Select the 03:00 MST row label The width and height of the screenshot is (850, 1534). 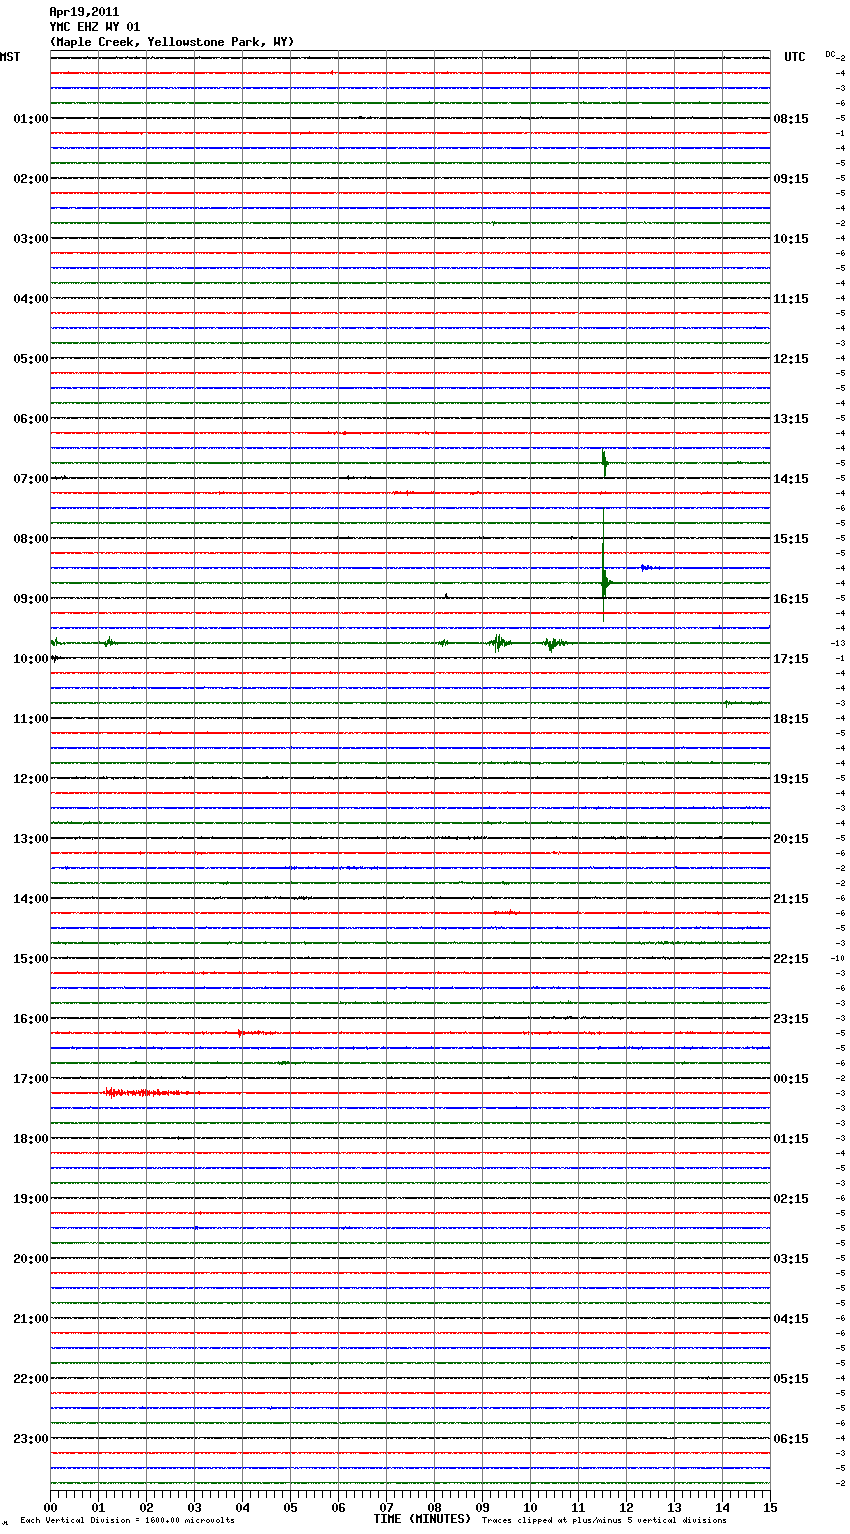(31, 239)
